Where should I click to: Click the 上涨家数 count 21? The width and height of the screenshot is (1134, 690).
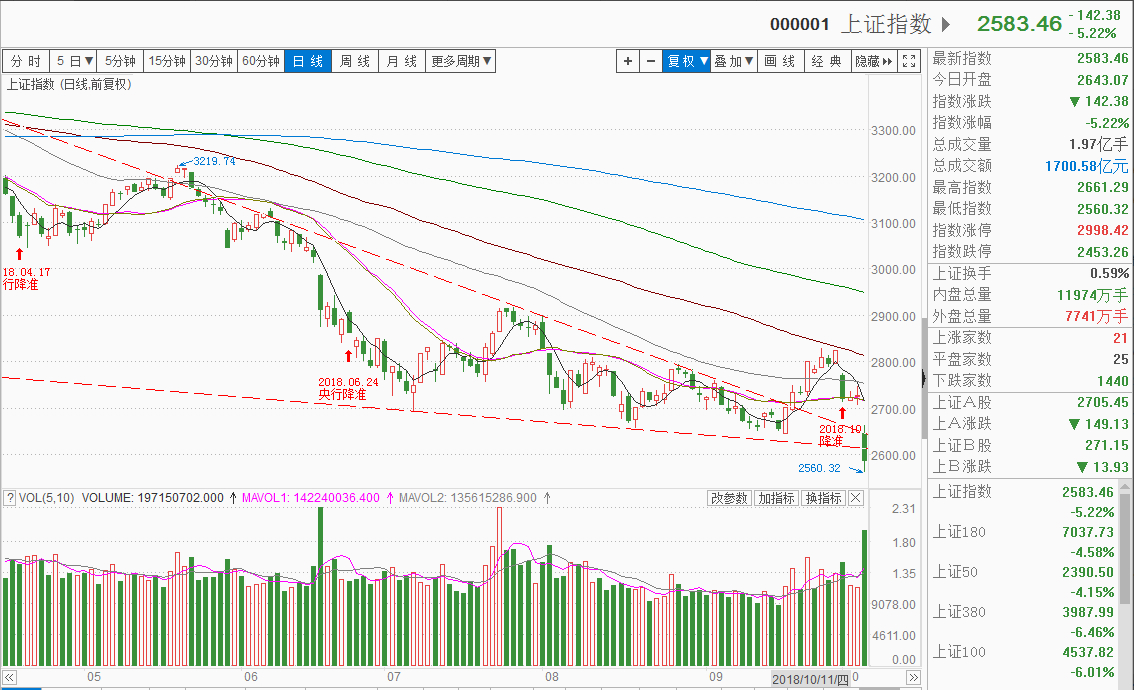[1120, 338]
